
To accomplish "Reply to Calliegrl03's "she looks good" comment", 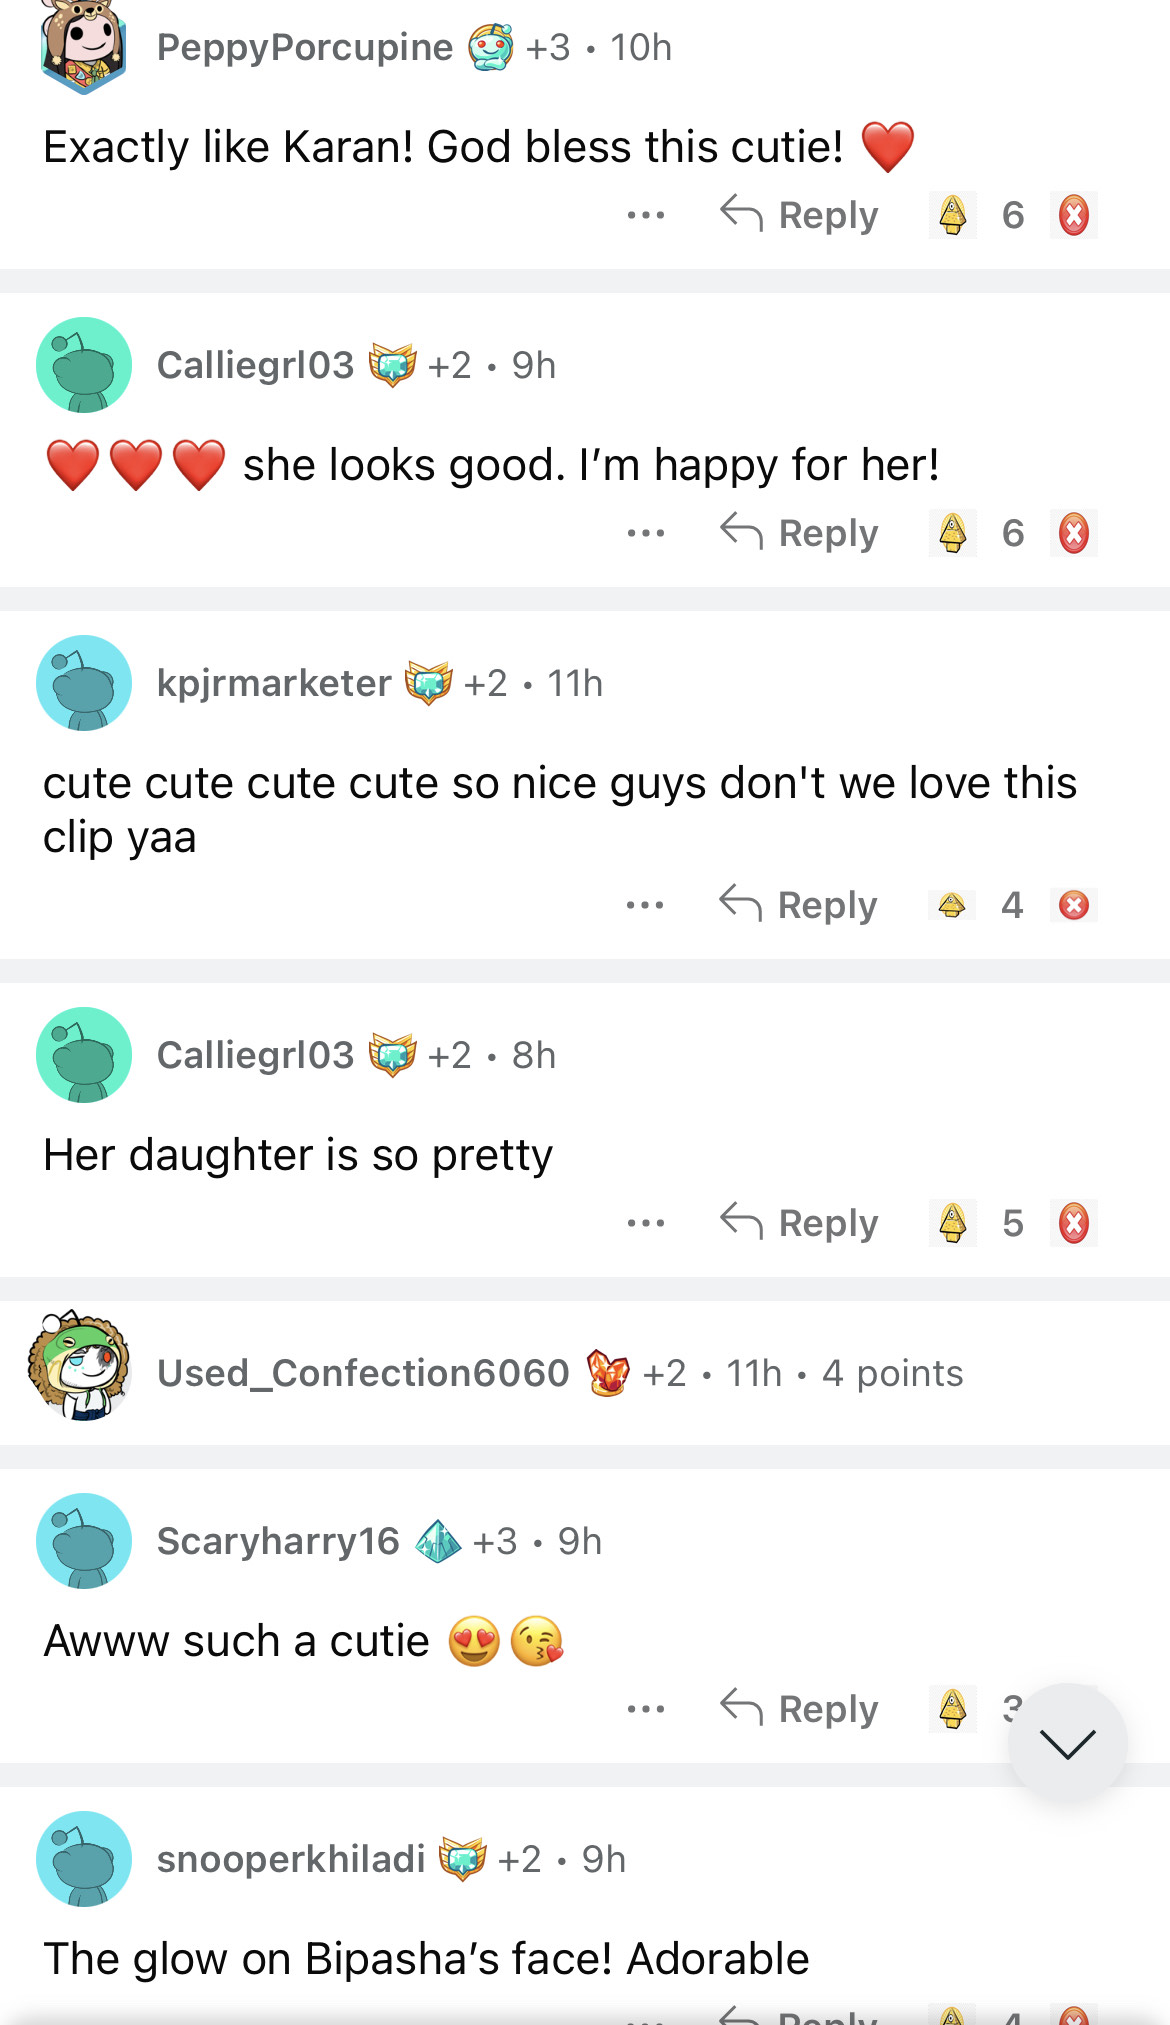I will click(800, 533).
